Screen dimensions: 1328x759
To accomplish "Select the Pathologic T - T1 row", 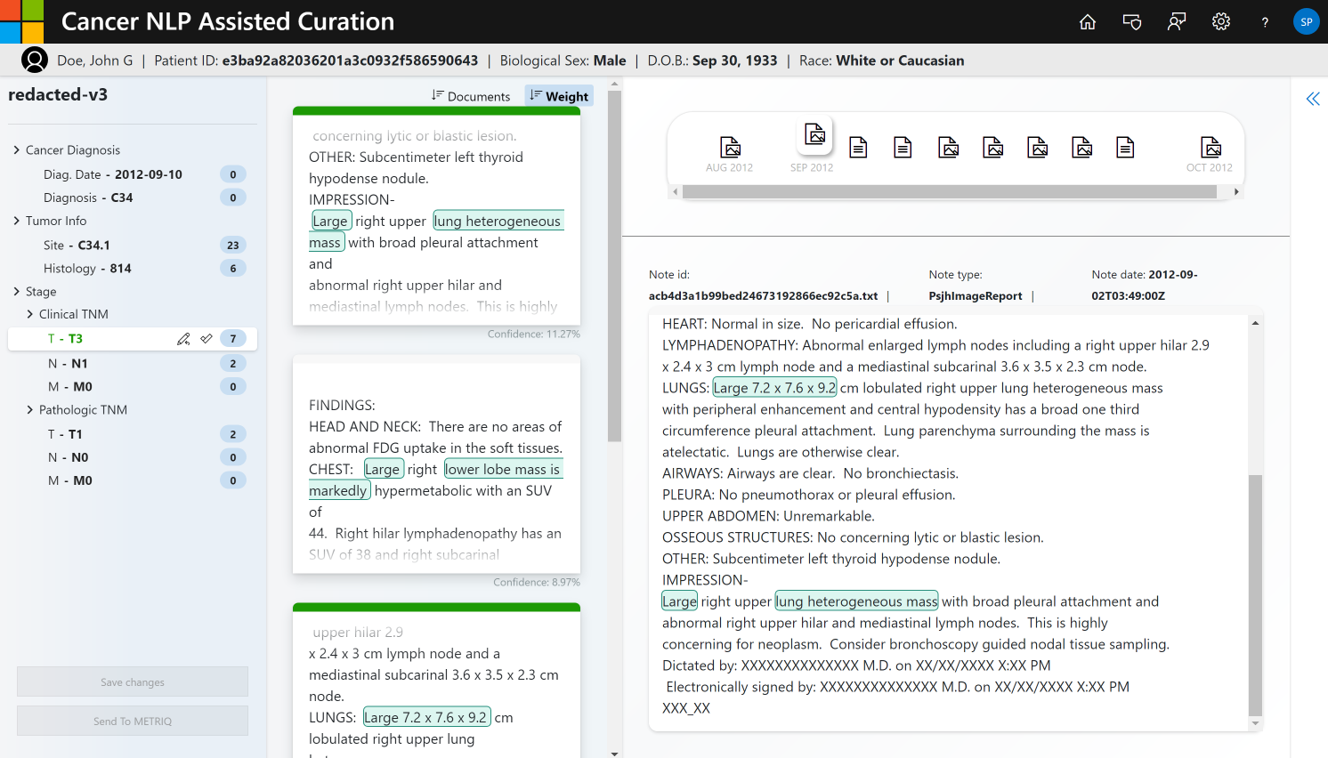I will 132,434.
